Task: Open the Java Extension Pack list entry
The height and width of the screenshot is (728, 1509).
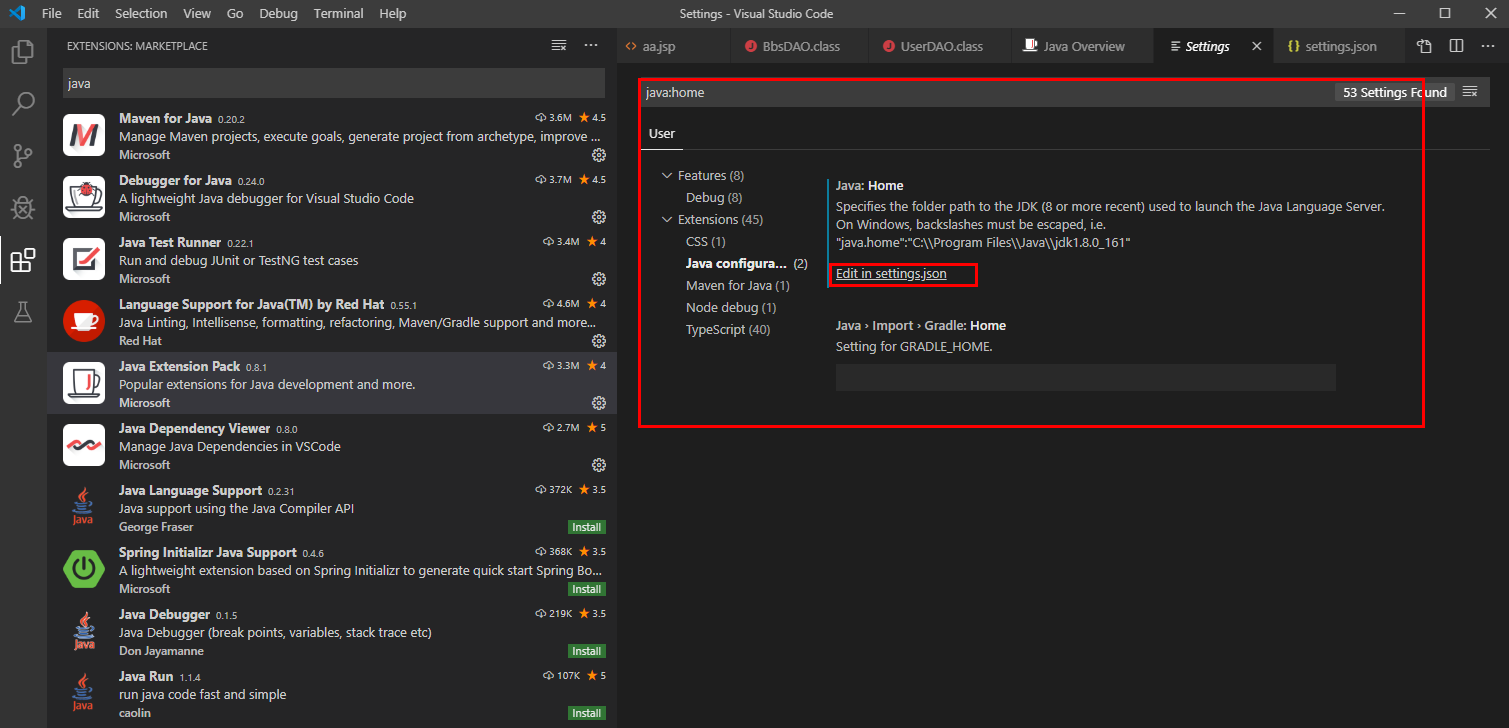Action: [332, 383]
